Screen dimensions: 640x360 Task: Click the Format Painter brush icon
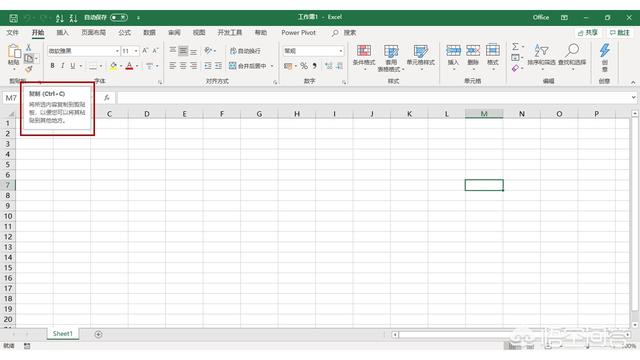tap(29, 69)
